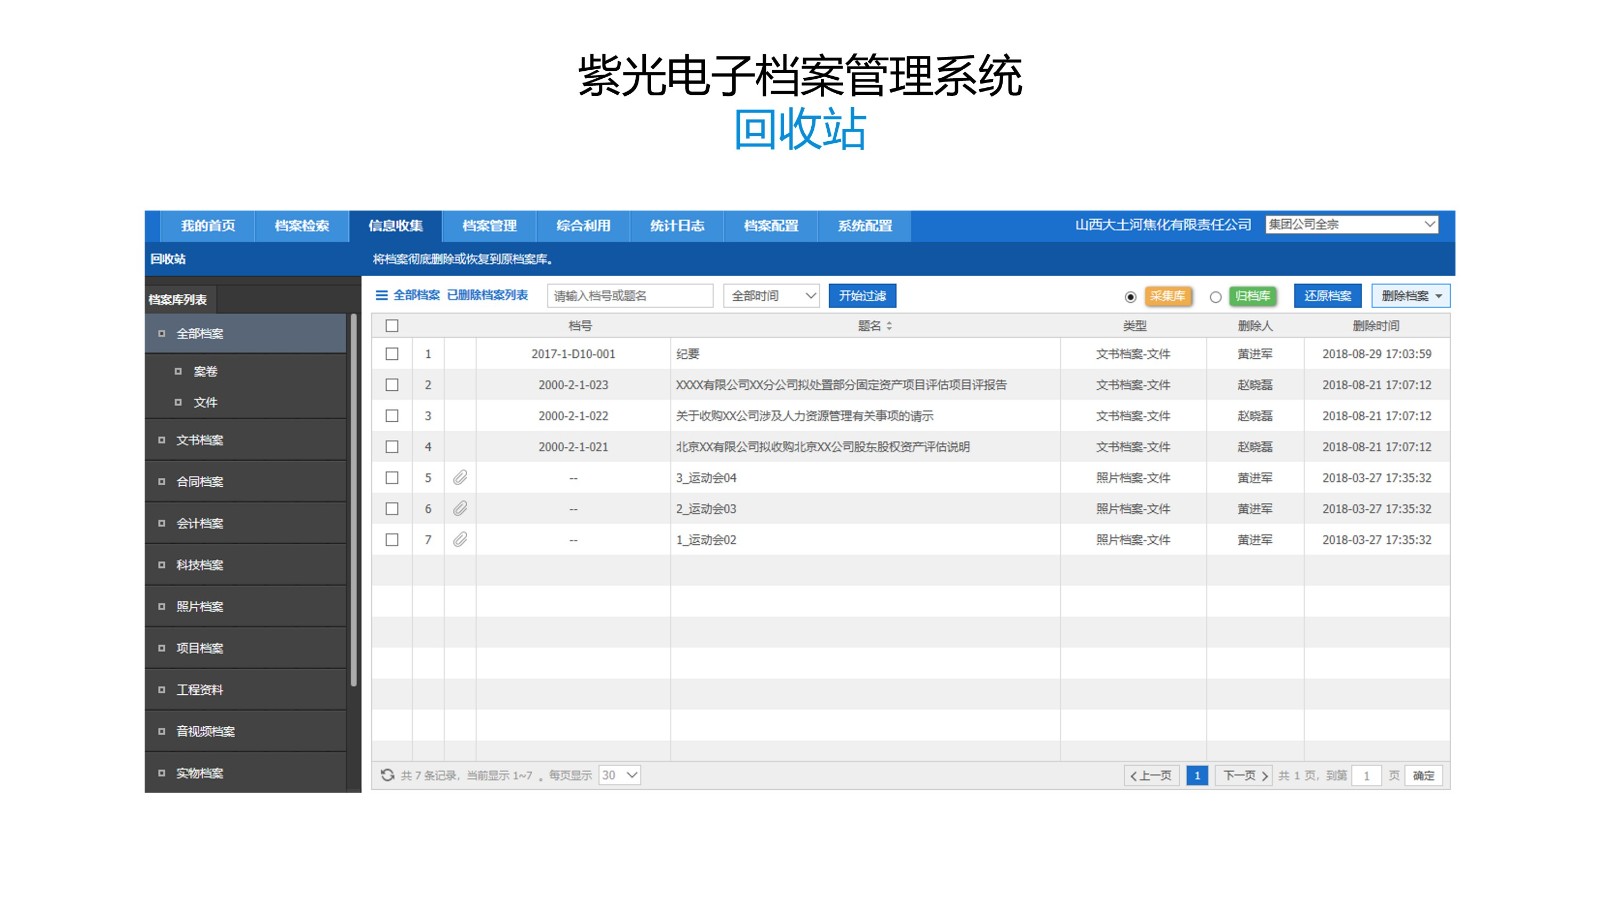Viewport: 1600px width, 900px height.
Task: Click the 山西大土河焦化有限责任公司 company name
Action: (x=1163, y=225)
